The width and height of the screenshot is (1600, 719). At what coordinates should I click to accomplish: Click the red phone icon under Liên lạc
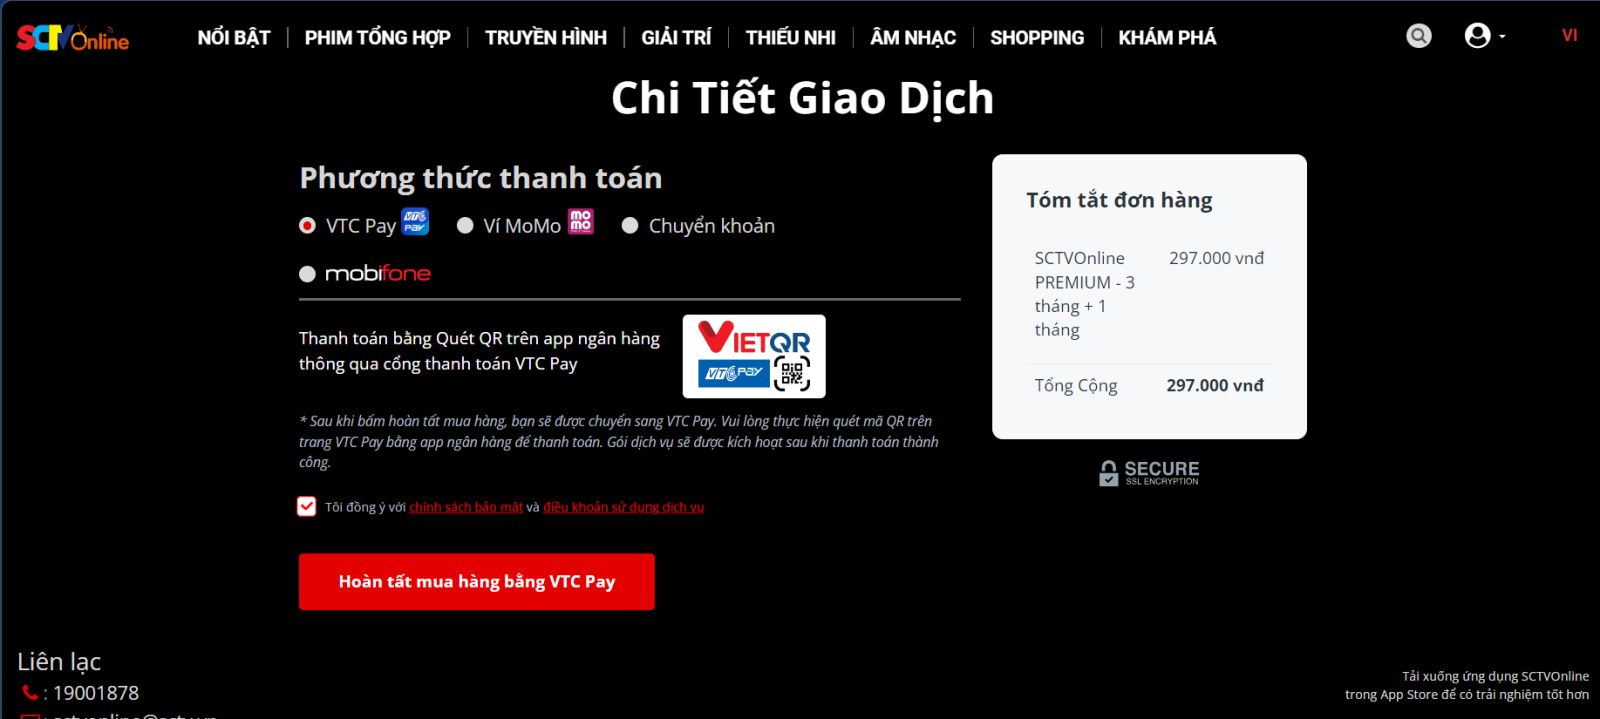(x=30, y=692)
